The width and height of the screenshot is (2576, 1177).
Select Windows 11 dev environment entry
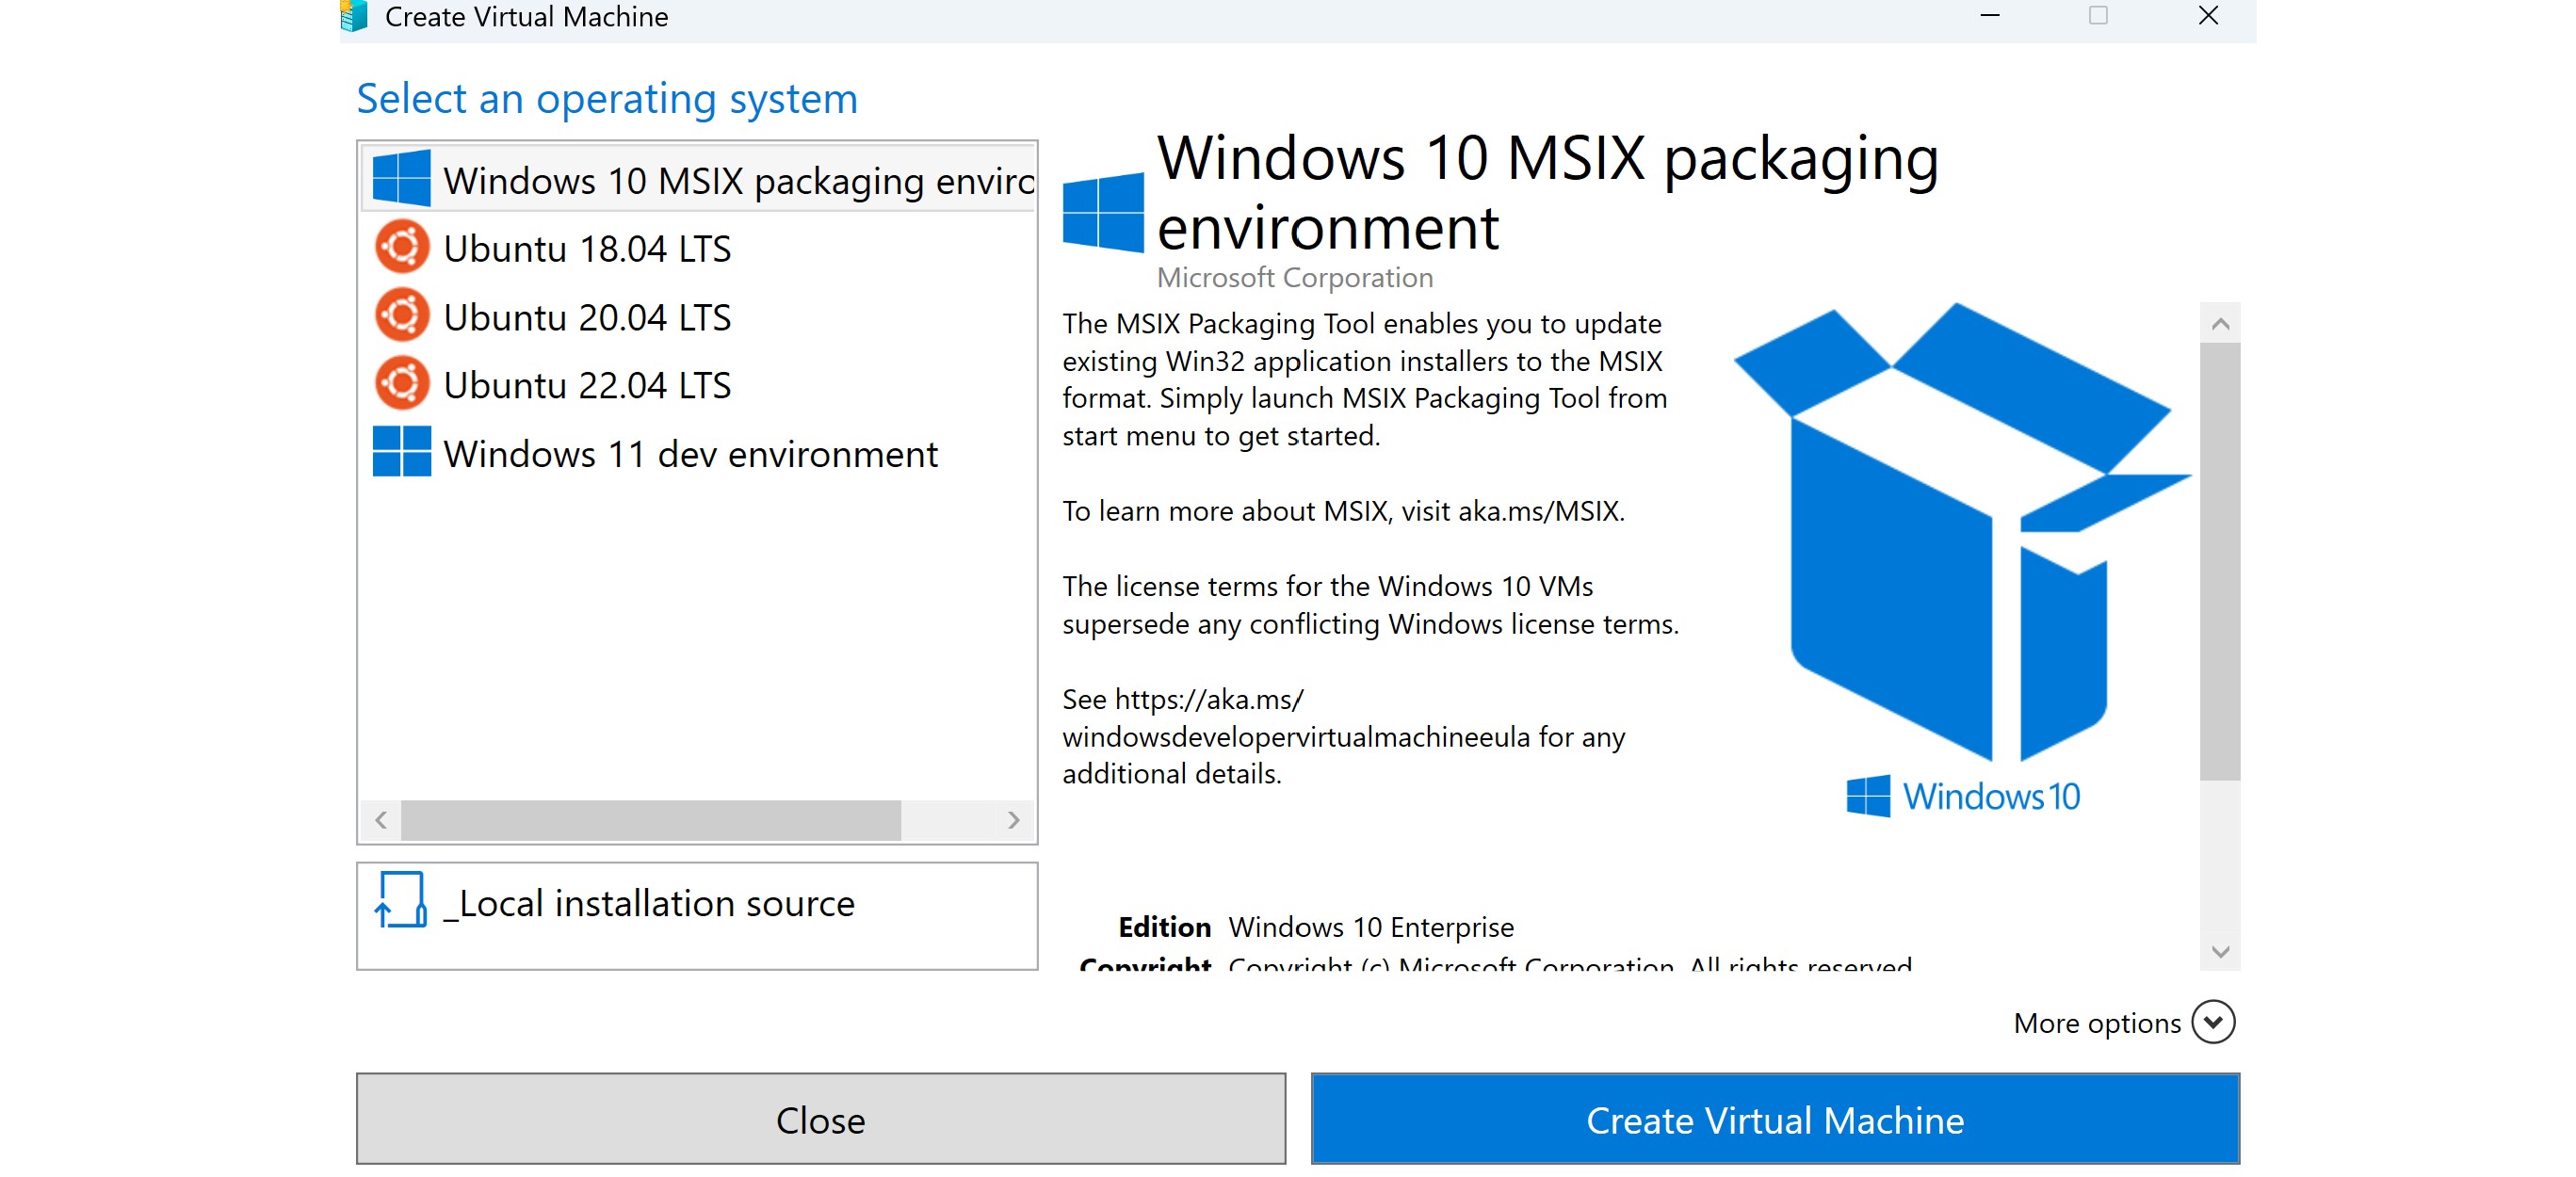(x=690, y=454)
